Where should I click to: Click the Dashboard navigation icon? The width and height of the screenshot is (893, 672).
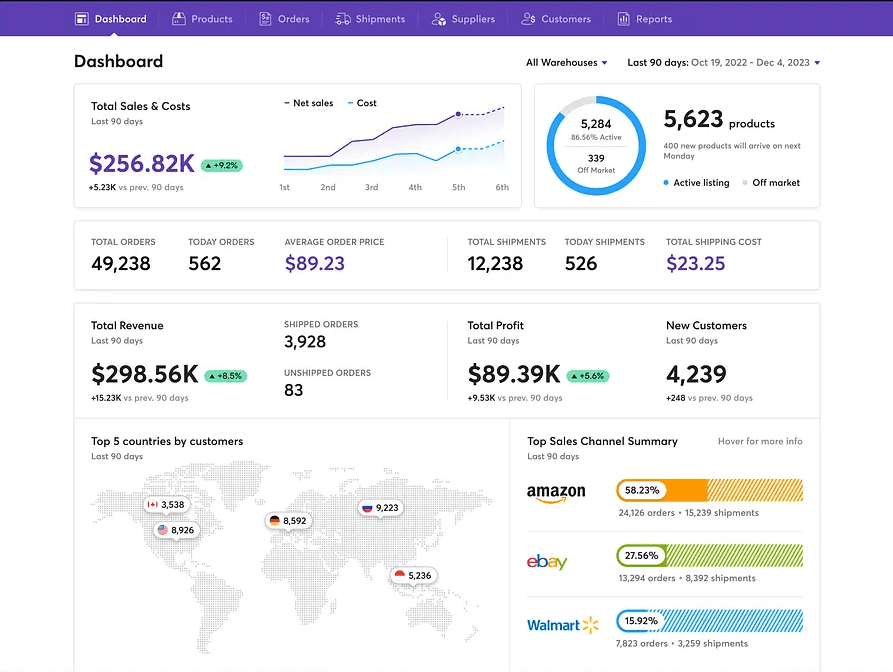pos(80,18)
